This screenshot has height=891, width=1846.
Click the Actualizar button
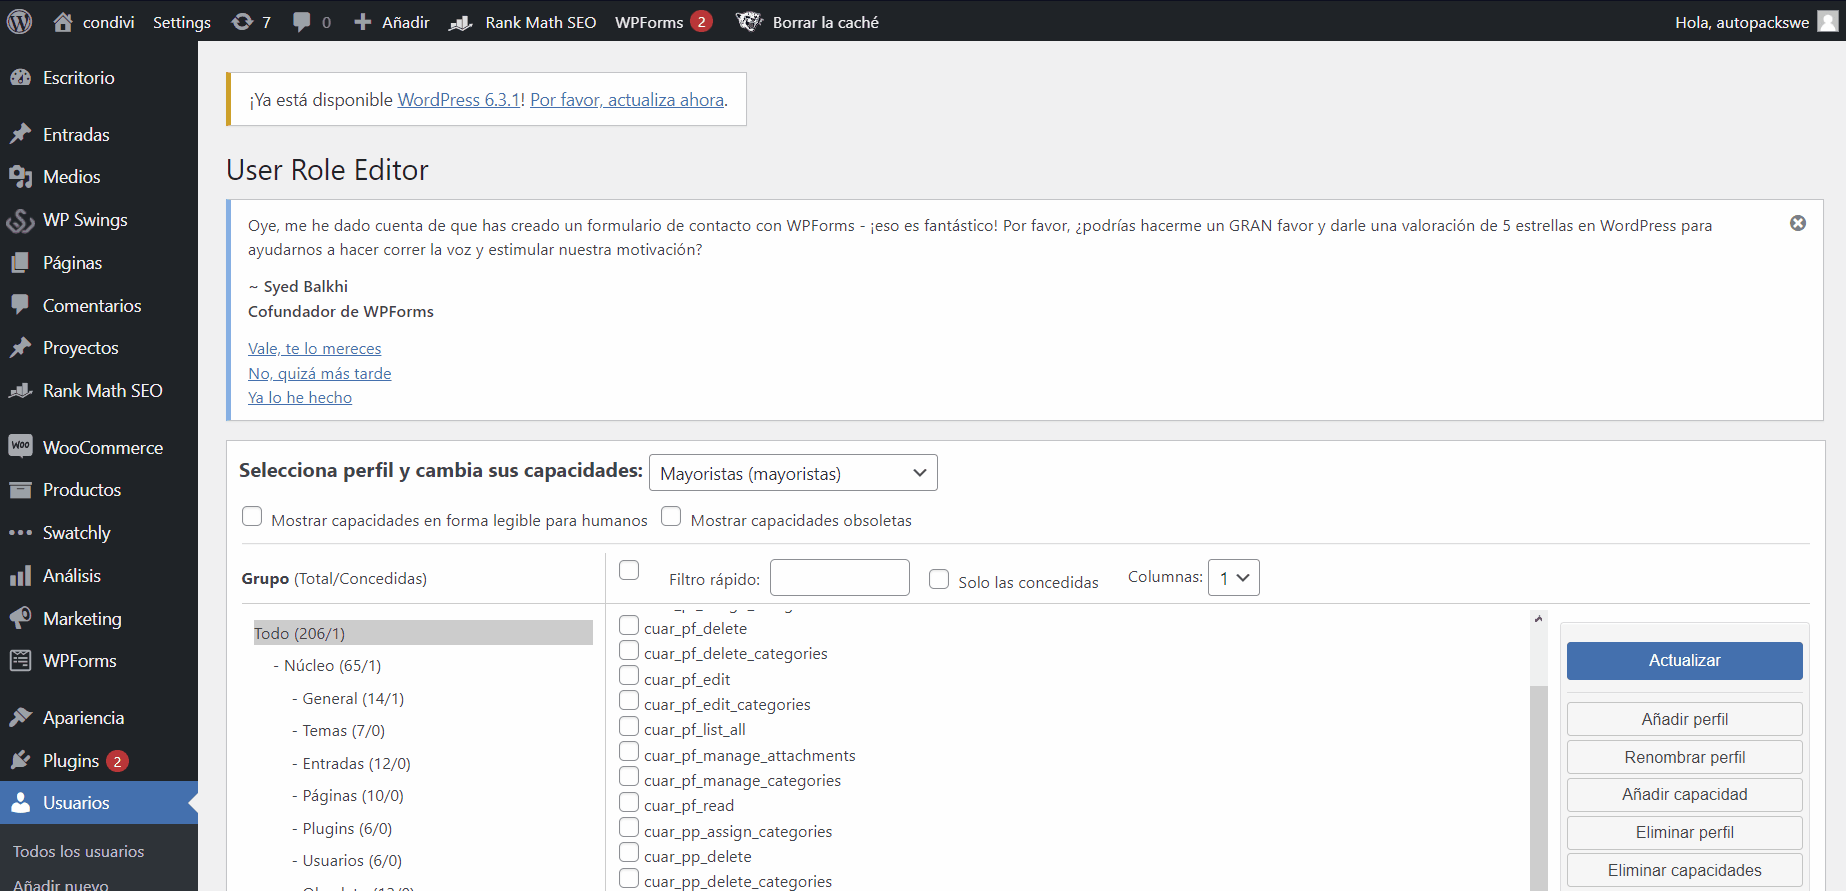click(1684, 660)
